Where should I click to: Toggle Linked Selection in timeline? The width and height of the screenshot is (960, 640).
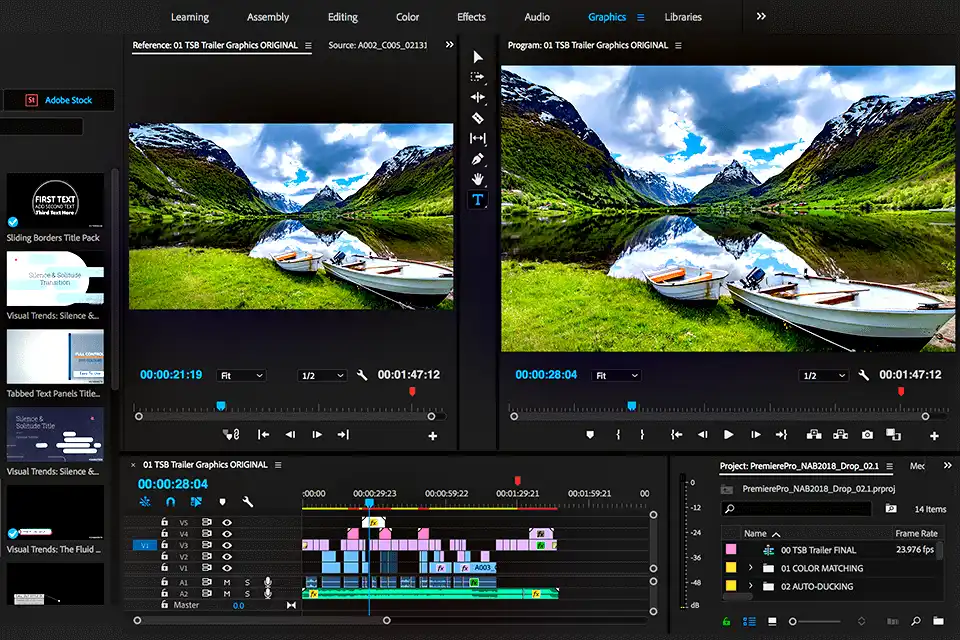196,502
